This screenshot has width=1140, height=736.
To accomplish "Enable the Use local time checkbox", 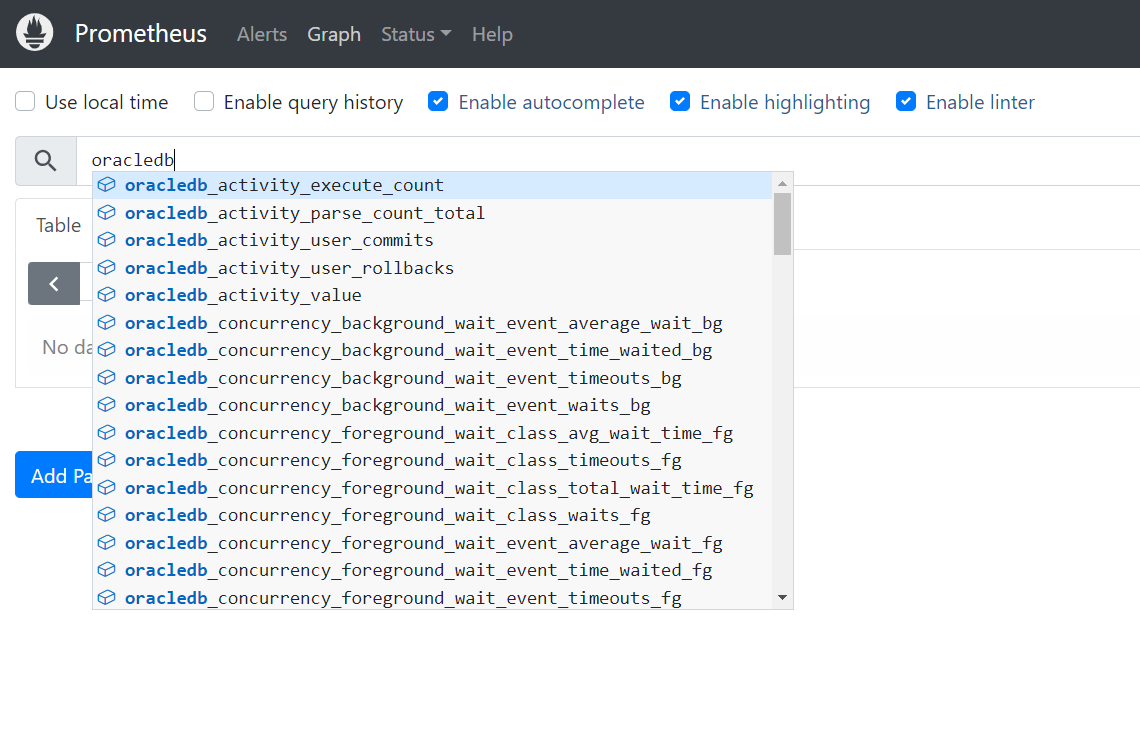I will coord(26,102).
